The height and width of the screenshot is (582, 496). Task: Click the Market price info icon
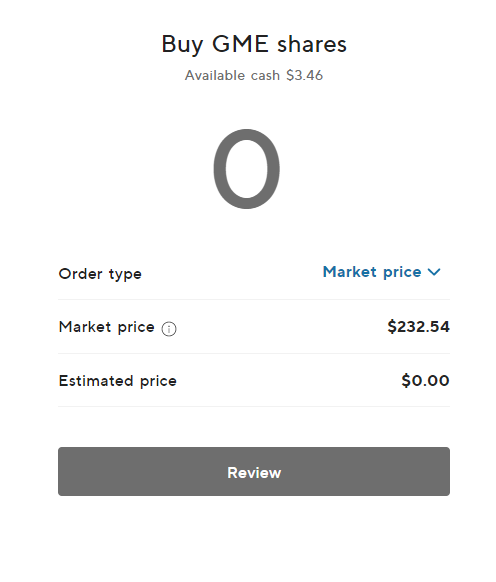[x=169, y=328]
